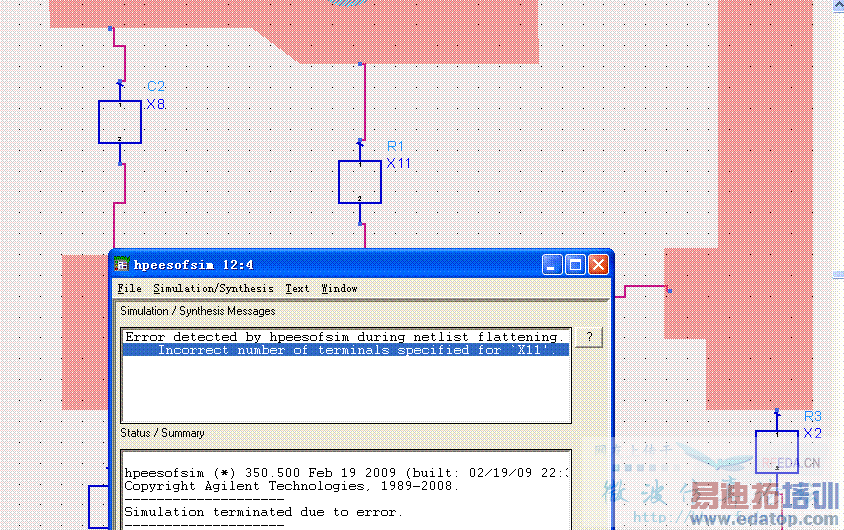
Task: Click the 'Copyright Agilent Technologies' status line
Action: [291, 486]
